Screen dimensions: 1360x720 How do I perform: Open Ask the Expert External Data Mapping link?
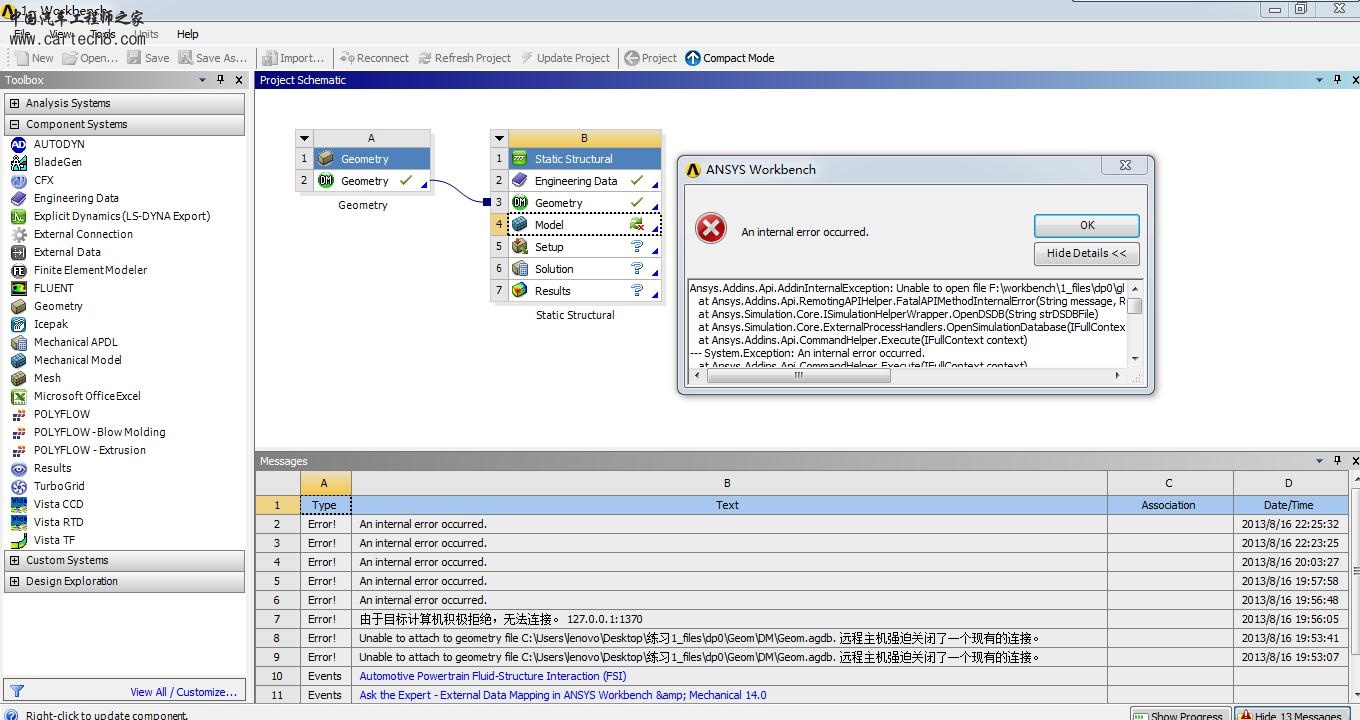click(563, 695)
